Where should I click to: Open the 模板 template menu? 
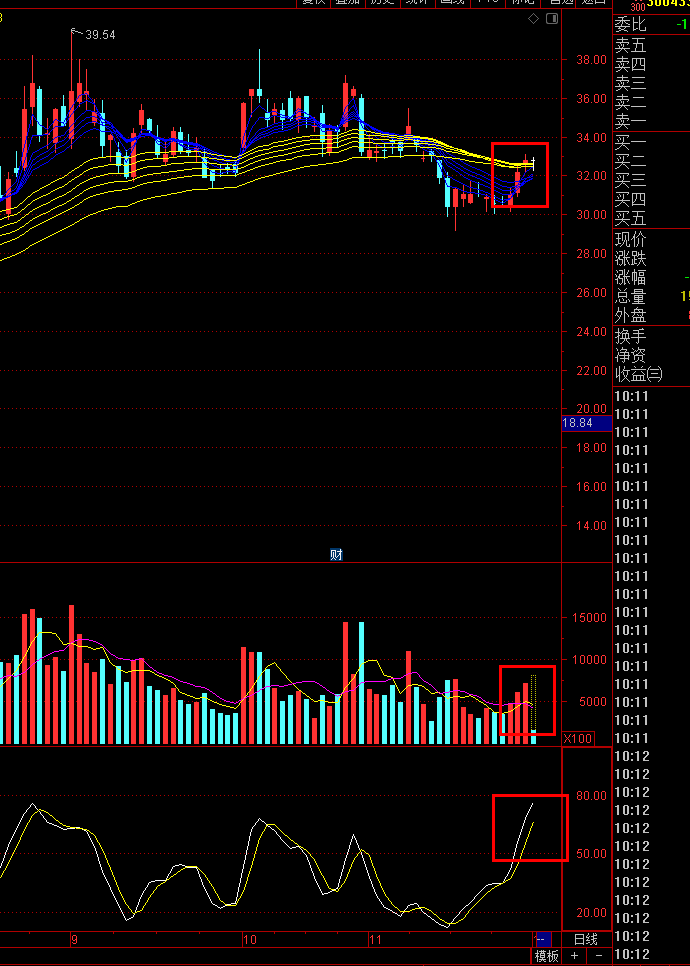click(546, 956)
